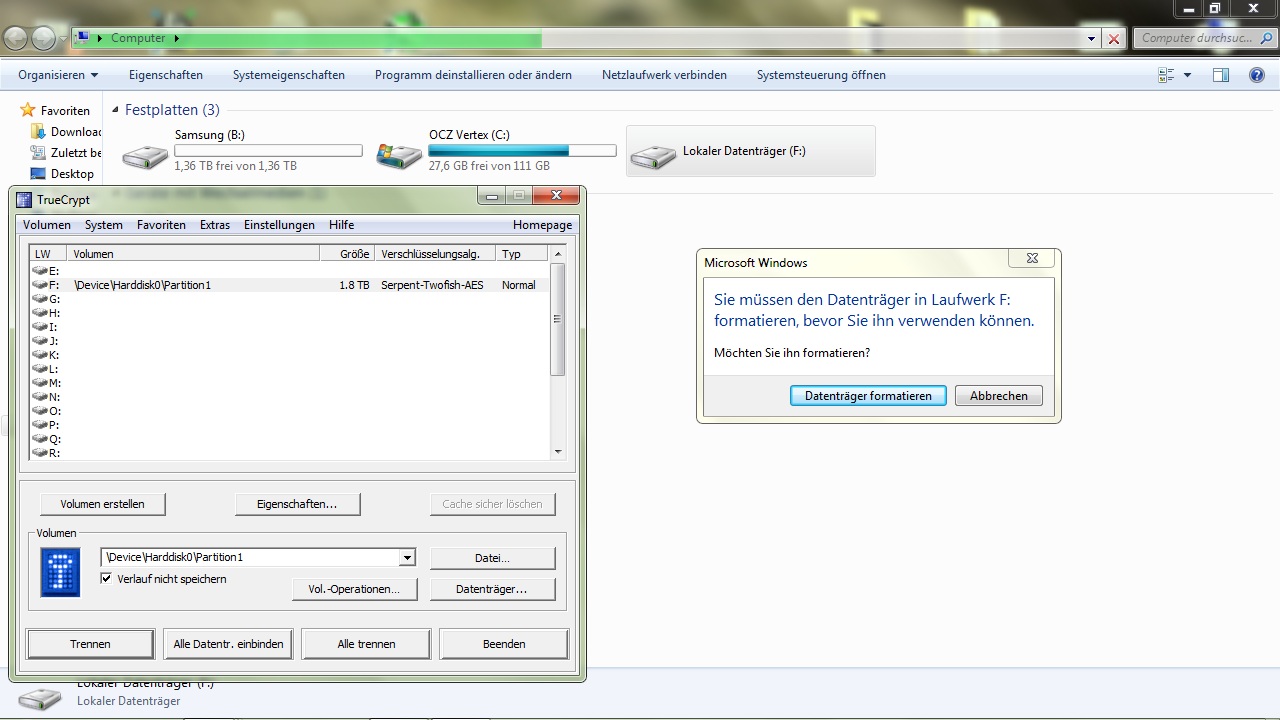Click the Trennen button
Viewport: 1280px width, 720px height.
click(x=91, y=644)
